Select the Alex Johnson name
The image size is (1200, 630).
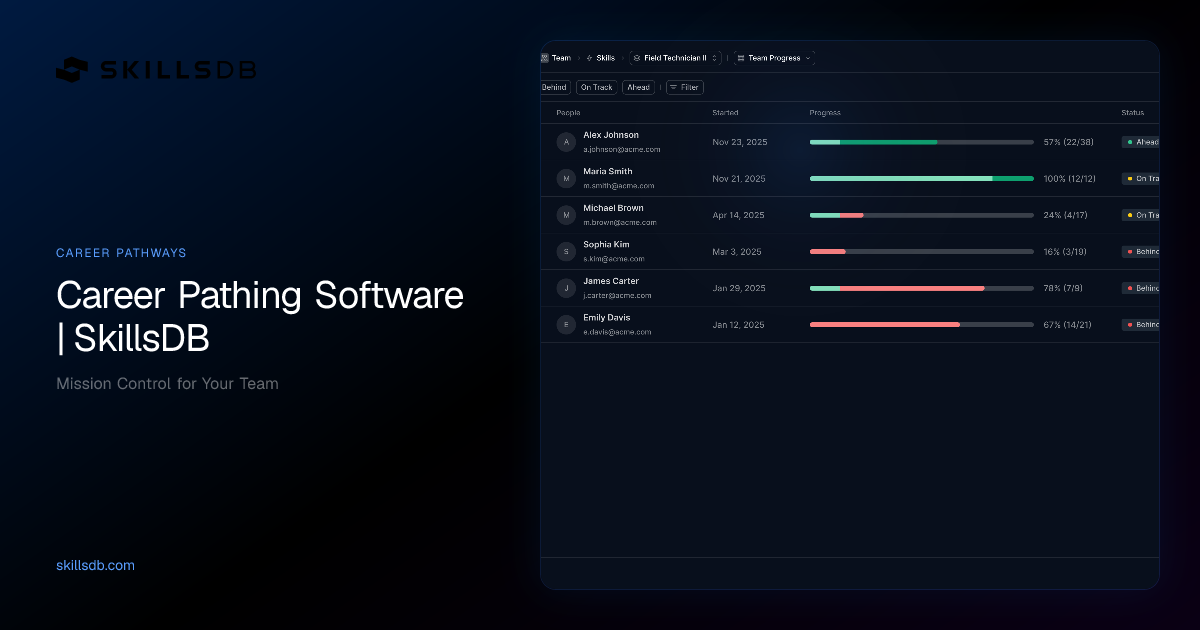click(x=611, y=135)
